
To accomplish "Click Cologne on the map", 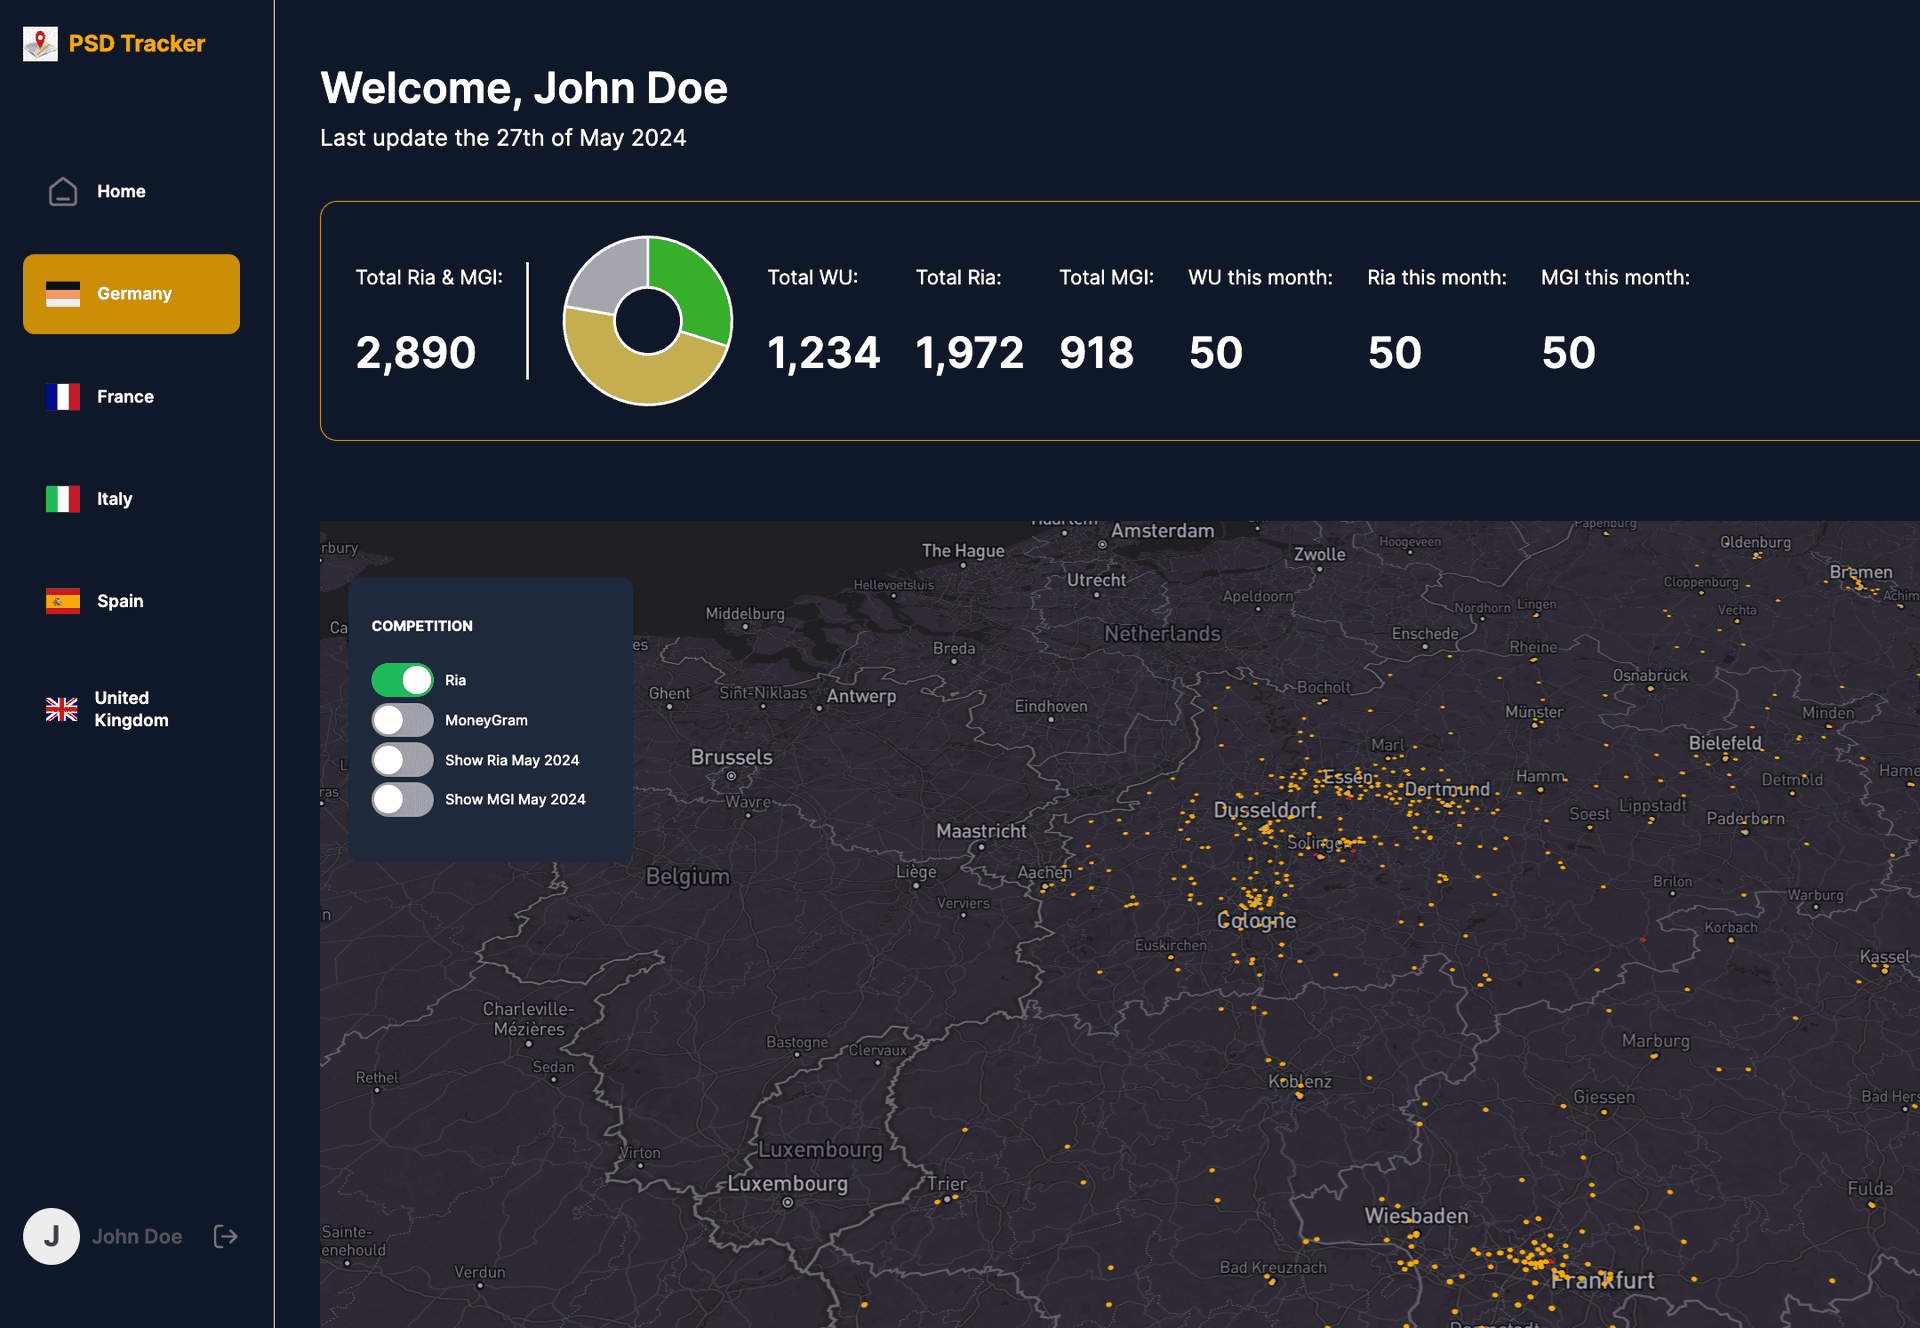I will click(x=1256, y=920).
